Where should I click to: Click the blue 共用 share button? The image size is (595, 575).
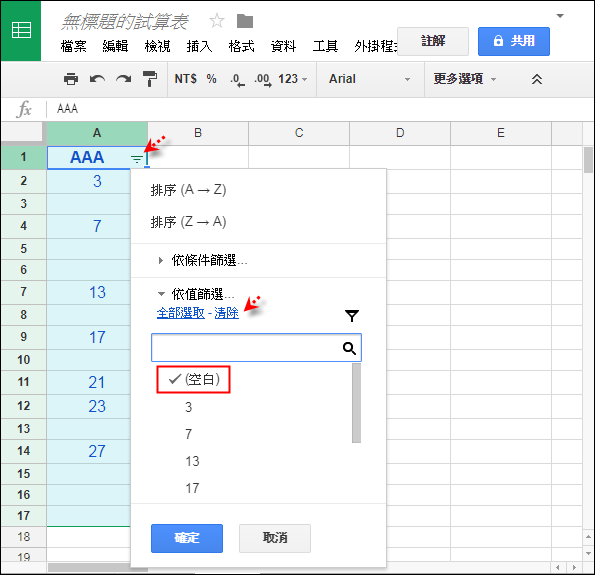point(514,41)
